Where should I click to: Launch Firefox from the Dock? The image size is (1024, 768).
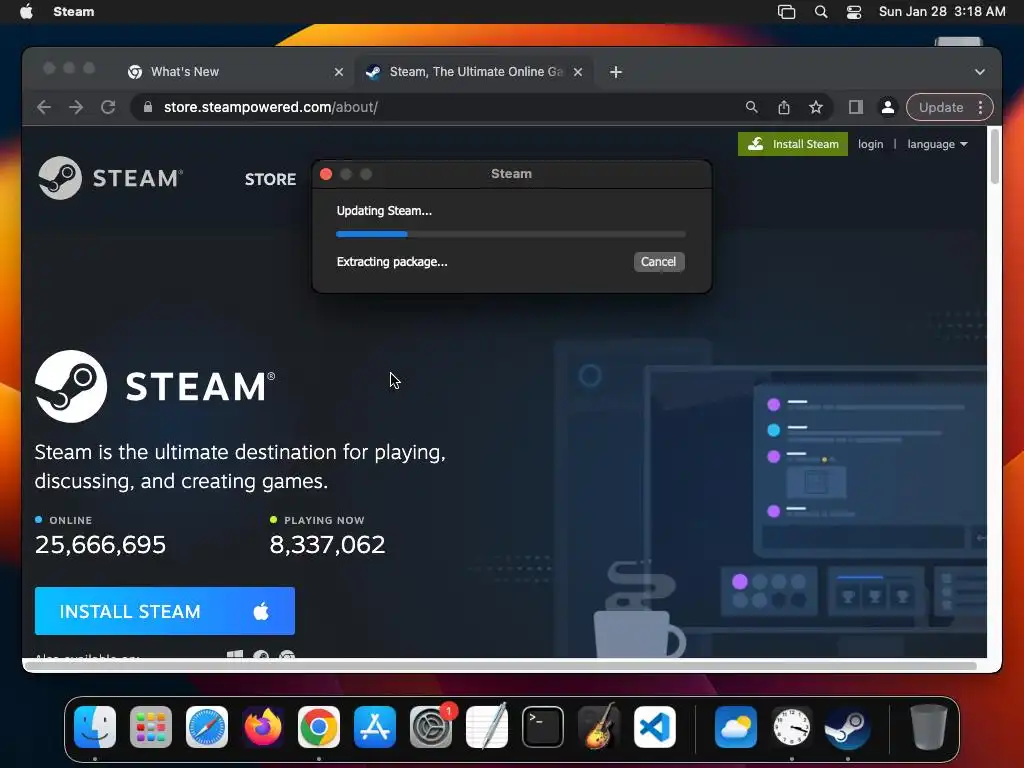[263, 727]
